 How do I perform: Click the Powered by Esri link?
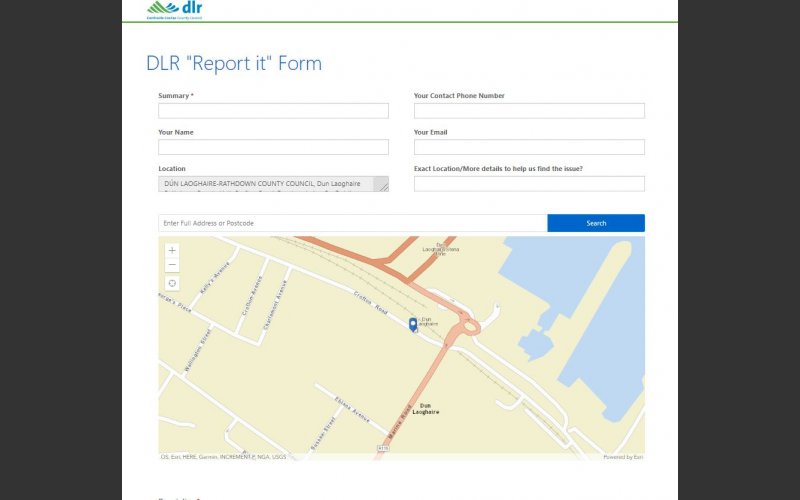point(623,457)
